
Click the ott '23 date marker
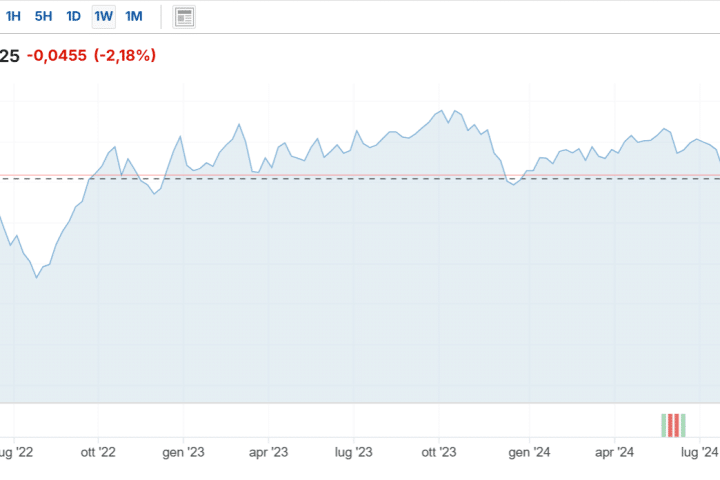pos(438,453)
